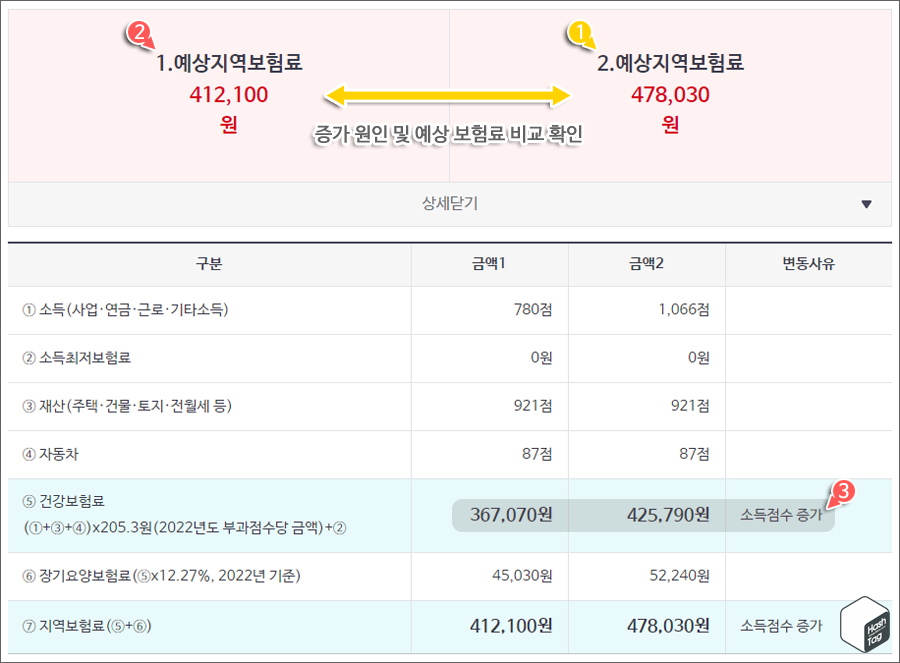
Task: Click the ① icon on the 소득 row
Action: point(30,308)
